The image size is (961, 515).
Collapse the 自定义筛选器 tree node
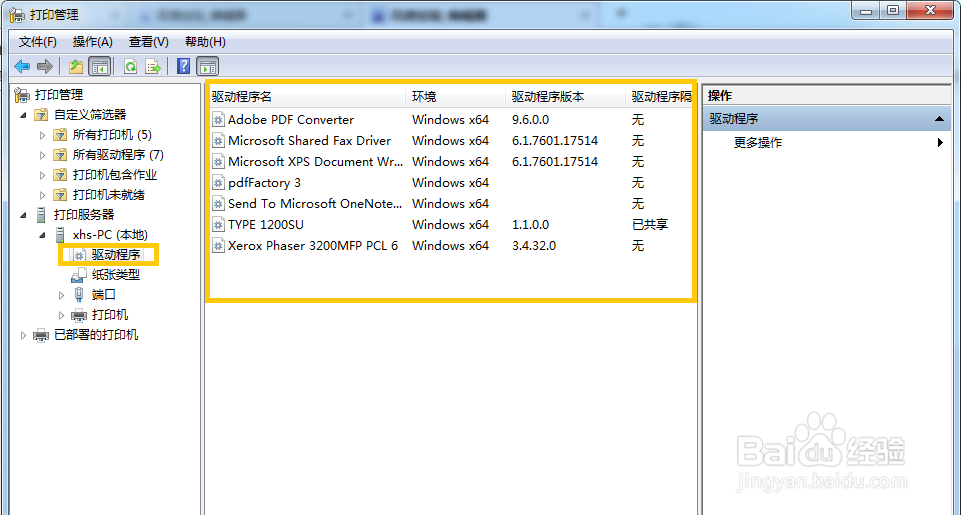tap(24, 115)
